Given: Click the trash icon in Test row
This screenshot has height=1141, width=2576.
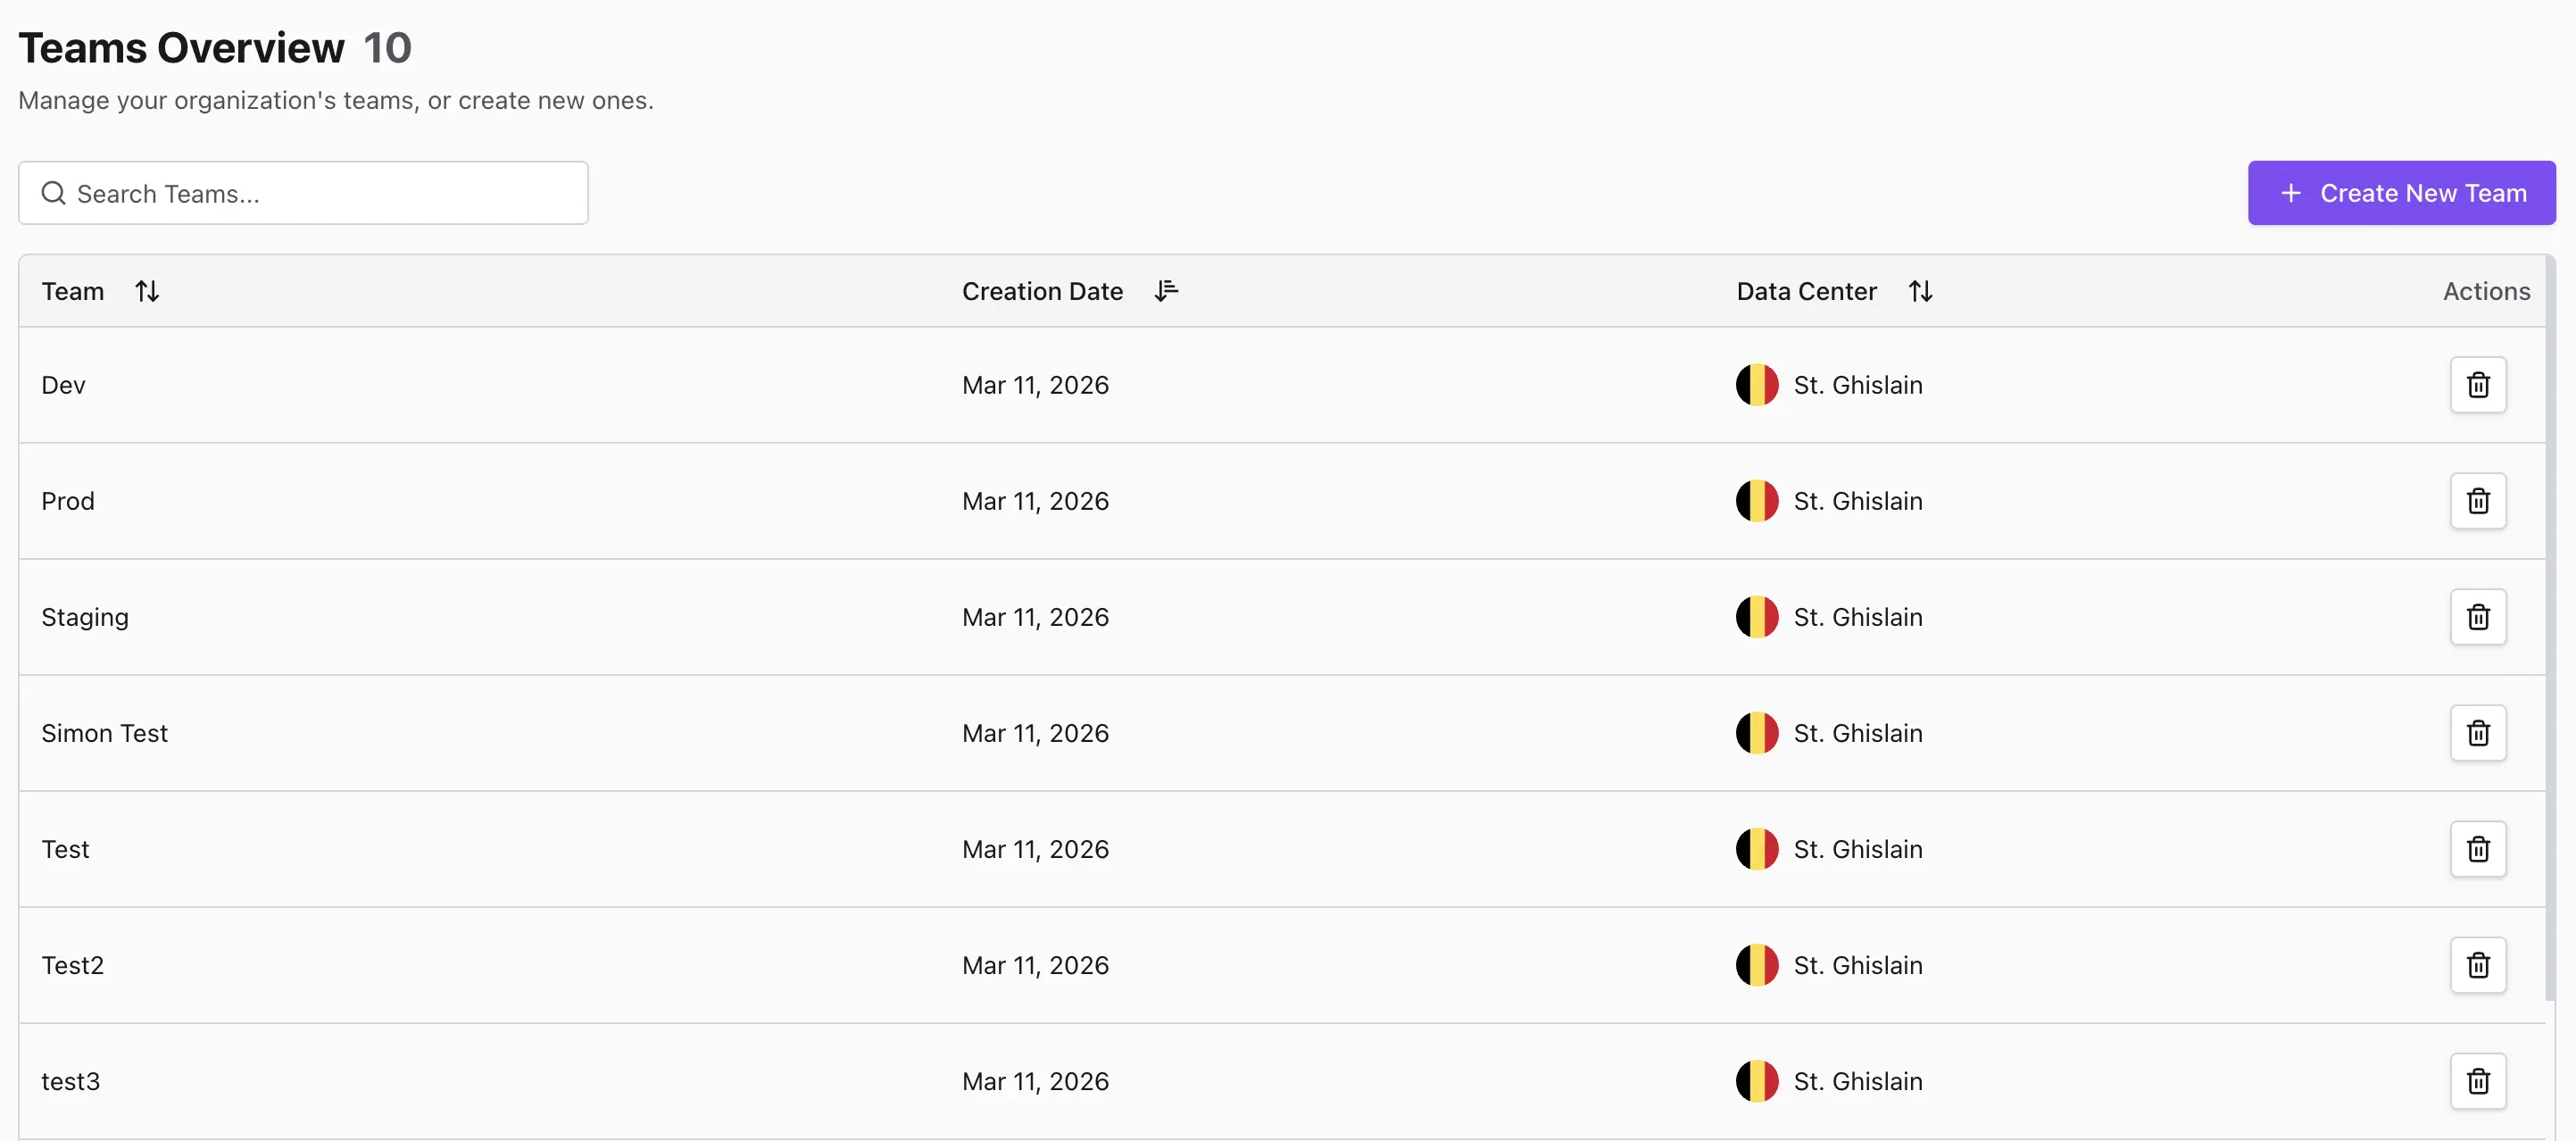Looking at the screenshot, I should tap(2477, 849).
